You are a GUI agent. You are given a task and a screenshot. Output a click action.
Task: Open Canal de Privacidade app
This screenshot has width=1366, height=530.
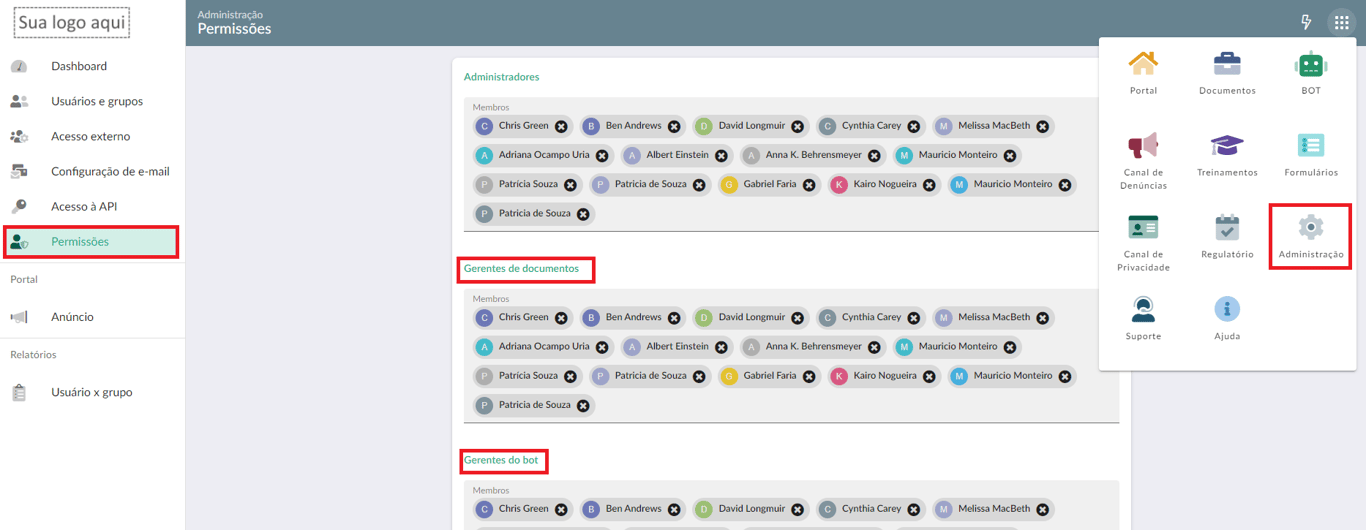click(1143, 242)
